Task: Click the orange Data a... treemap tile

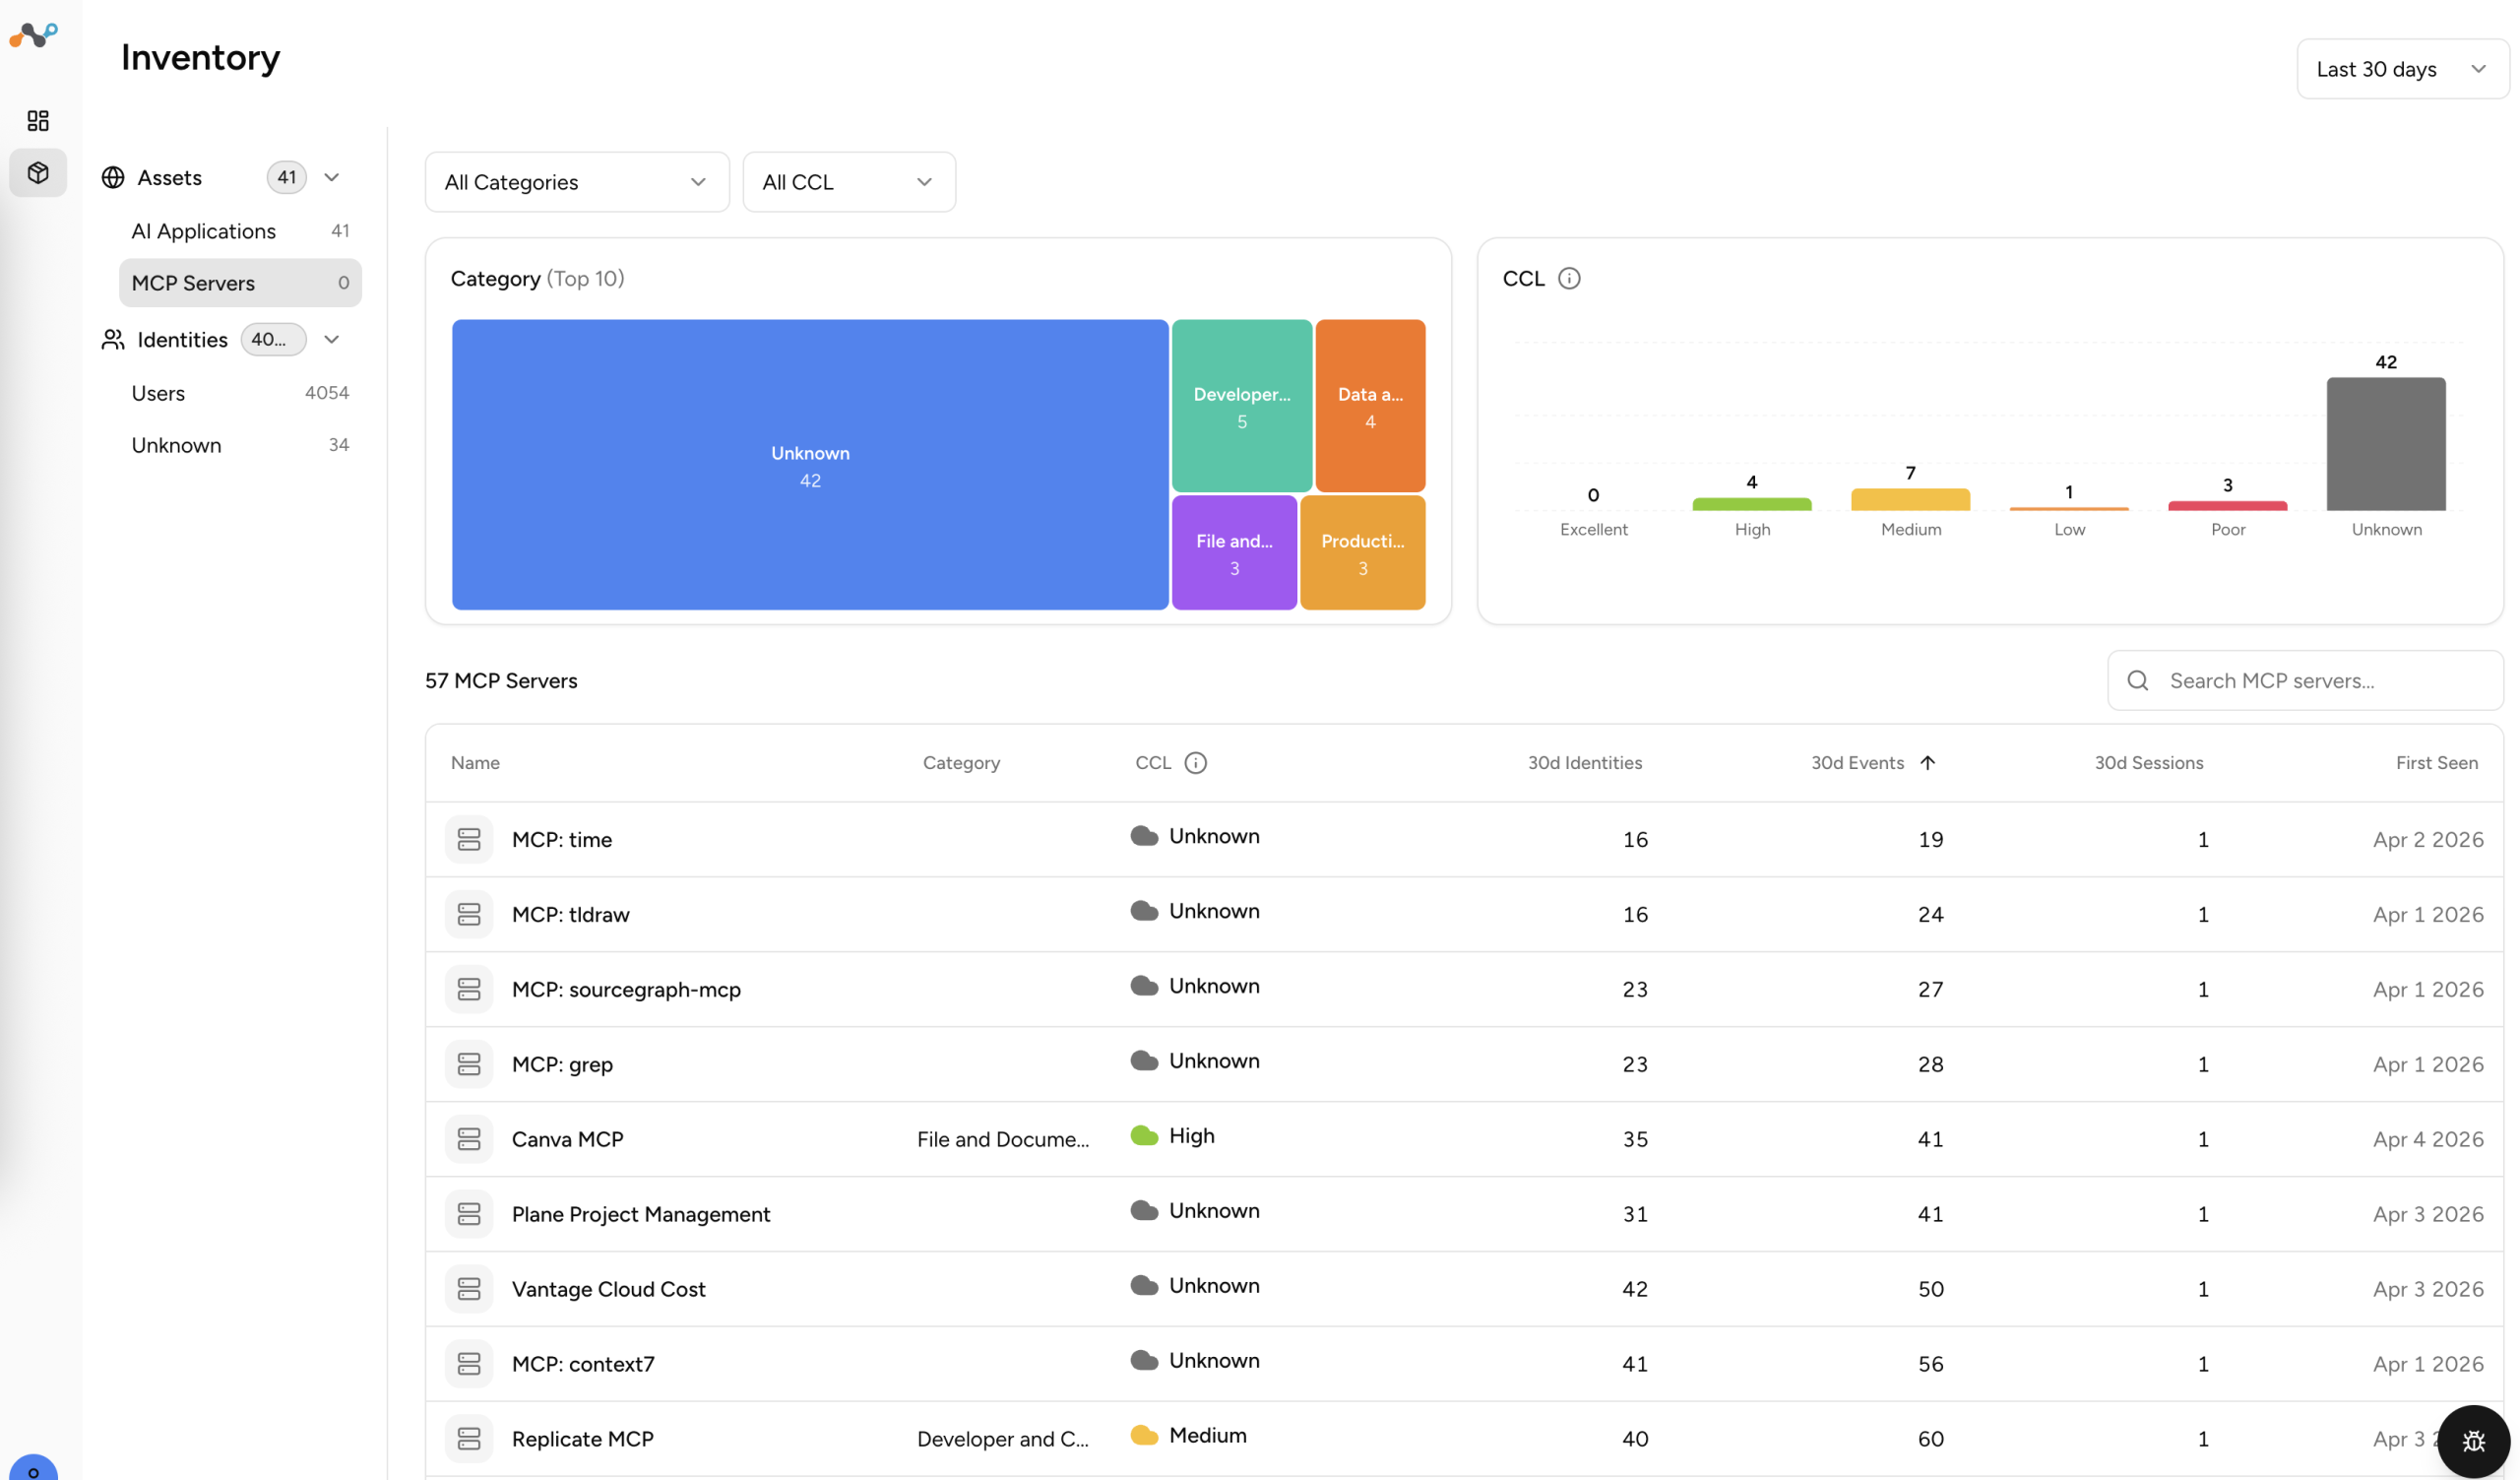Action: [x=1370, y=406]
